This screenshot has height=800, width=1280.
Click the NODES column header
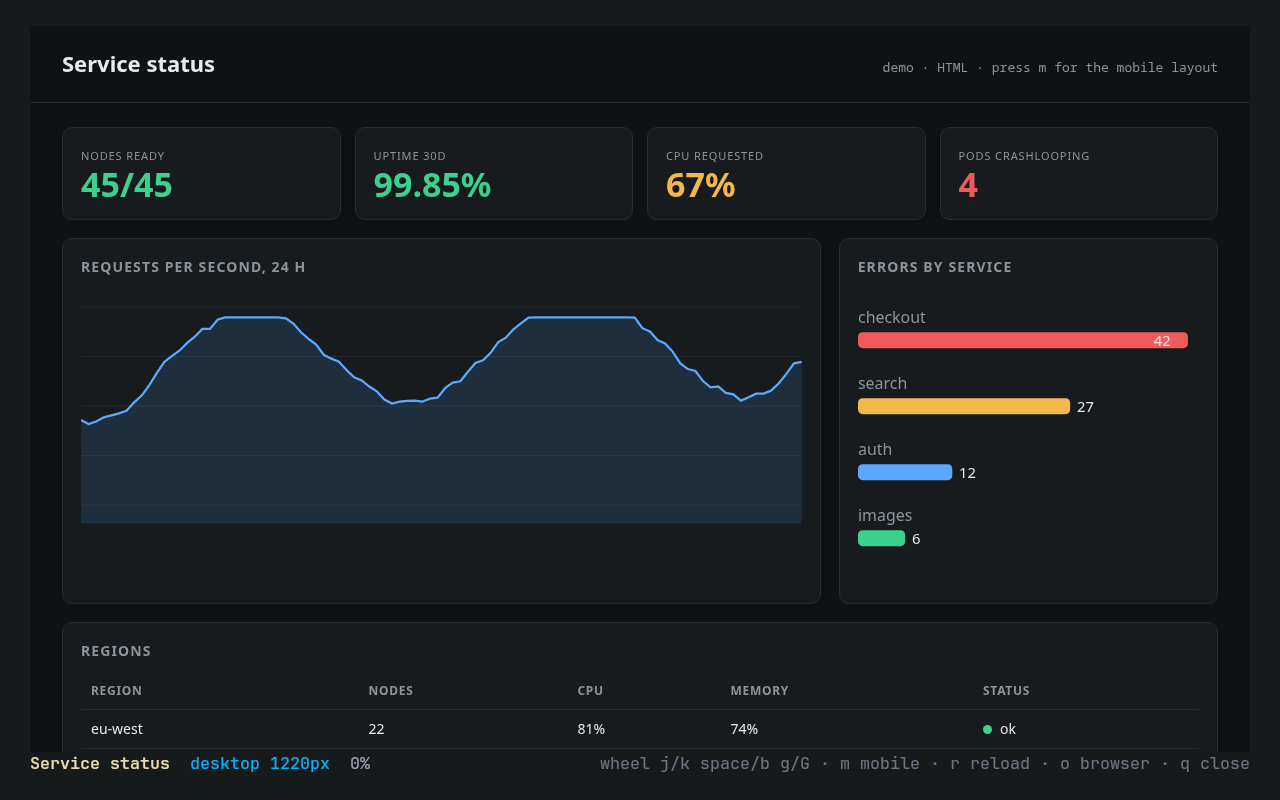coord(391,691)
